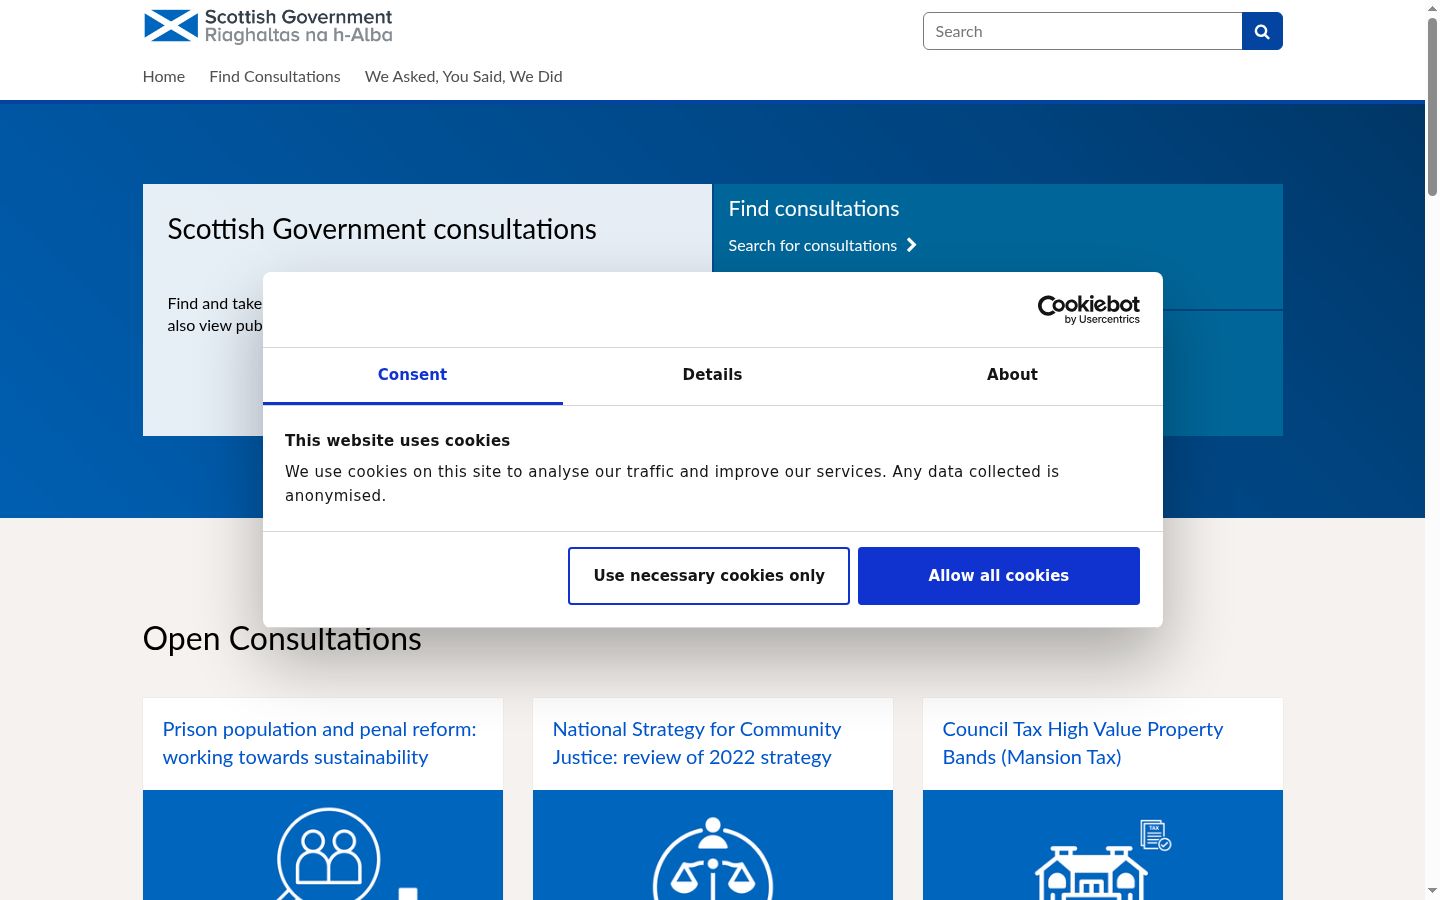Go to Home in the navigation
This screenshot has width=1440, height=900.
[164, 76]
